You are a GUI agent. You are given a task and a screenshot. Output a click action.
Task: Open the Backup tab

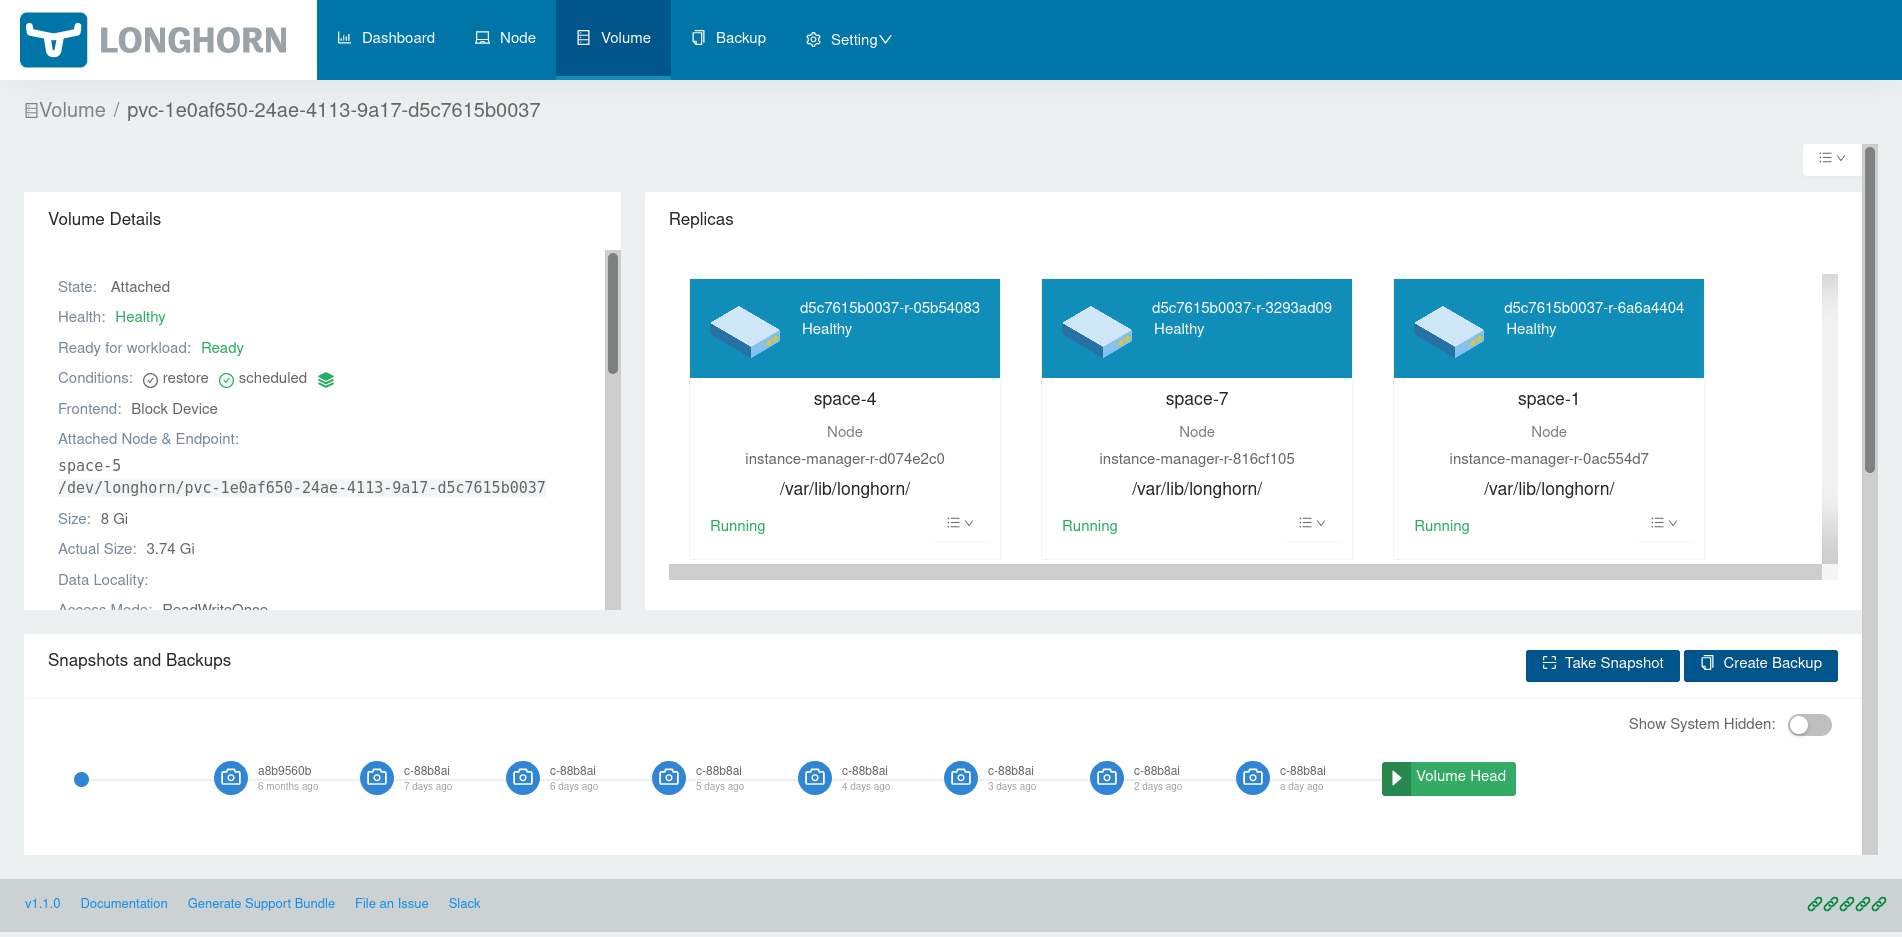(728, 38)
